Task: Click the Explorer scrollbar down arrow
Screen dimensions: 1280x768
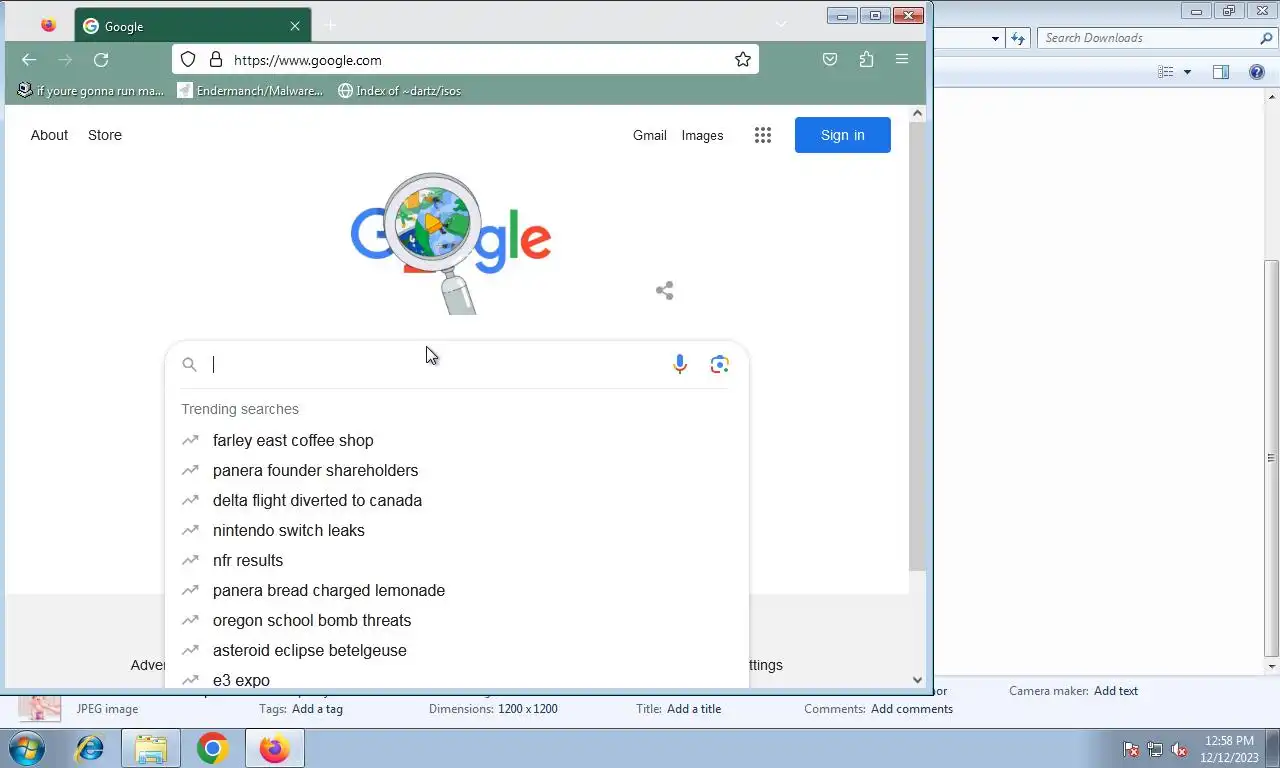Action: tap(1272, 666)
